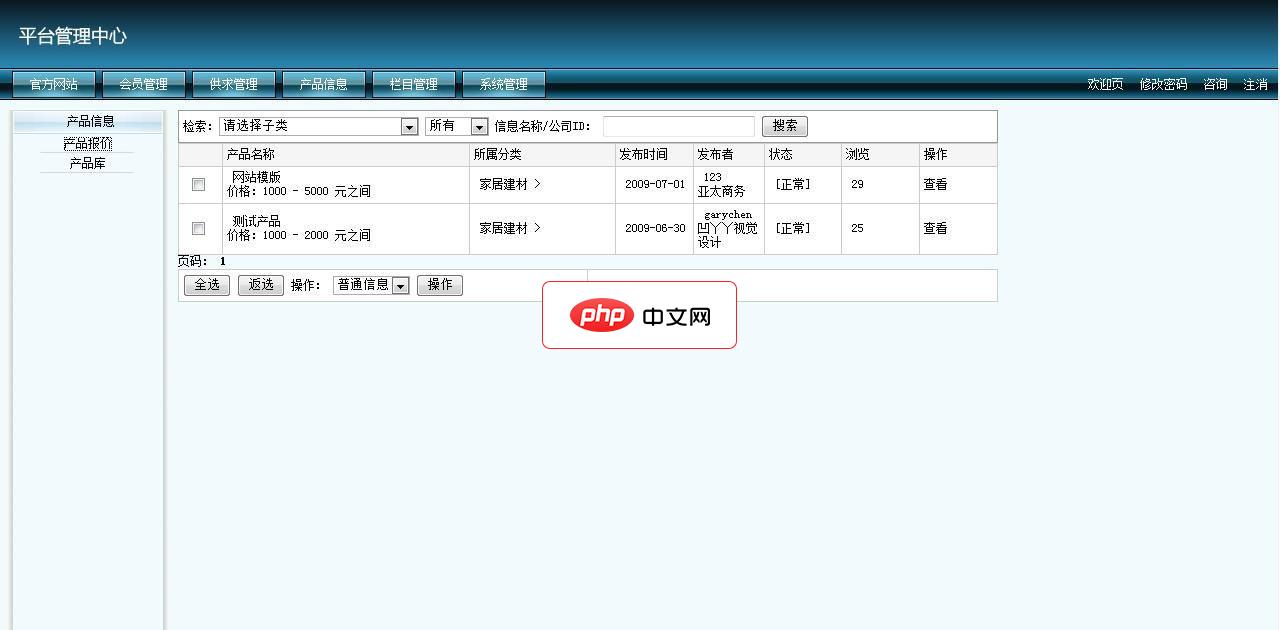
Task: Check the 网站模版 row checkbox
Action: 198,184
